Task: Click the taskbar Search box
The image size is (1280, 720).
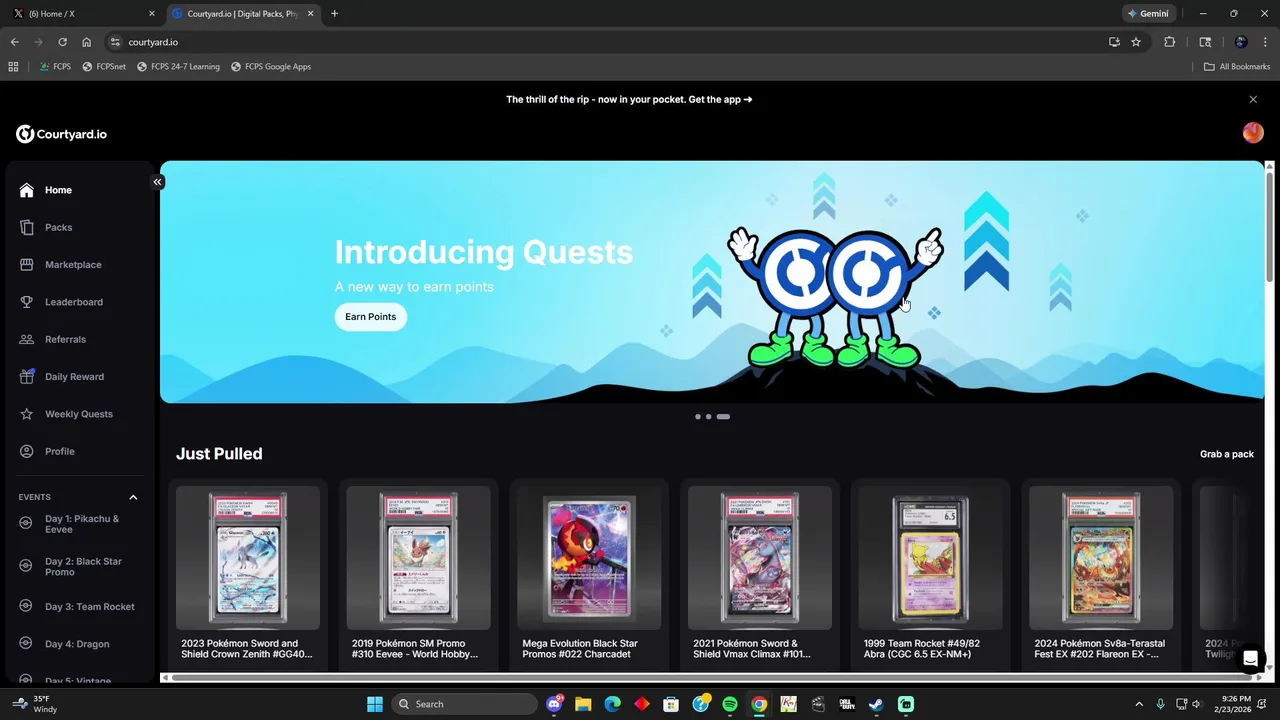Action: coord(465,704)
